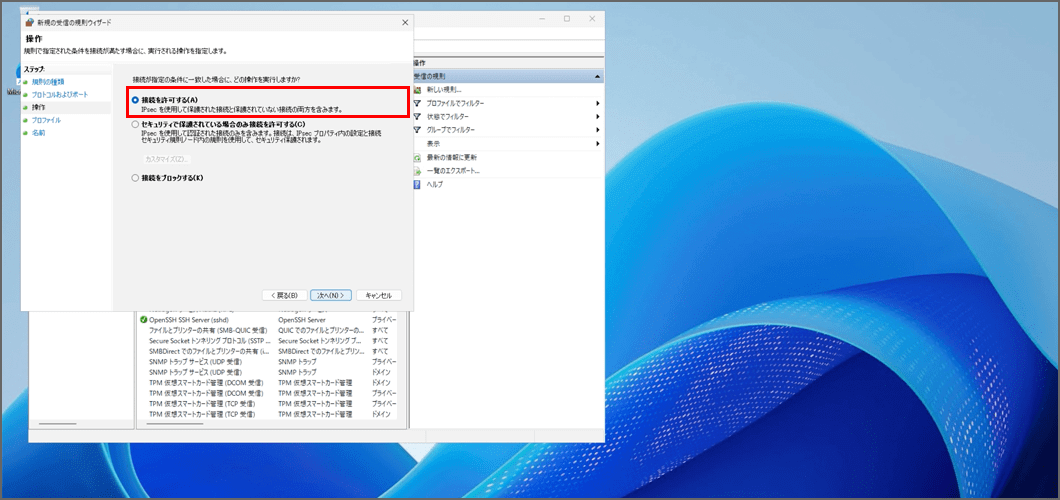1060x500 pixels.
Task: Click the funnel icon beside 状態でフィルター
Action: [x=417, y=116]
